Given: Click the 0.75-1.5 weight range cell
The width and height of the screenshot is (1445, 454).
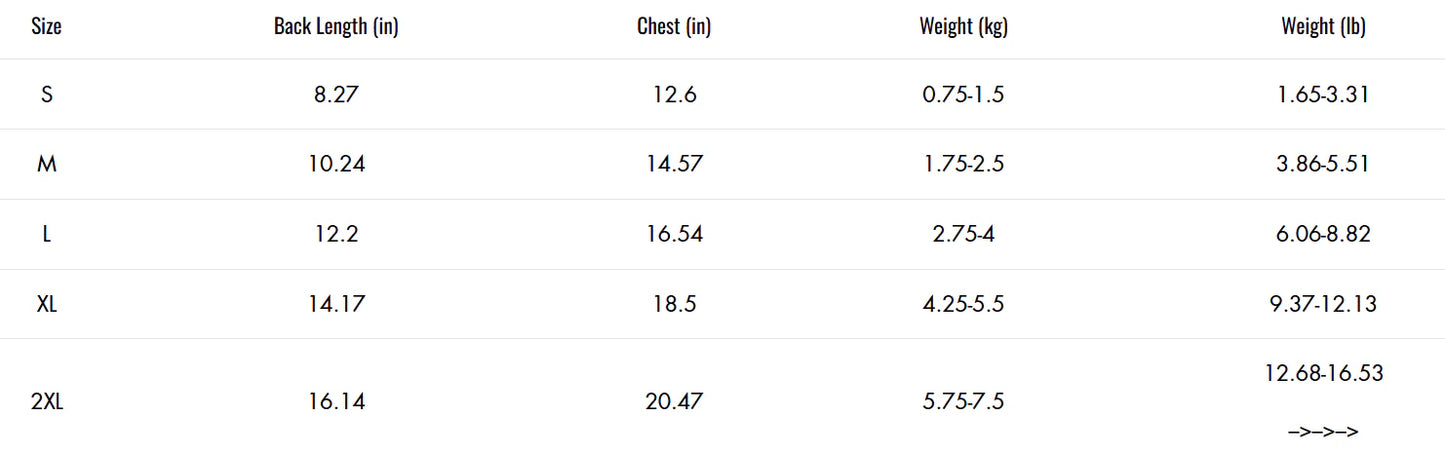Looking at the screenshot, I should [964, 95].
